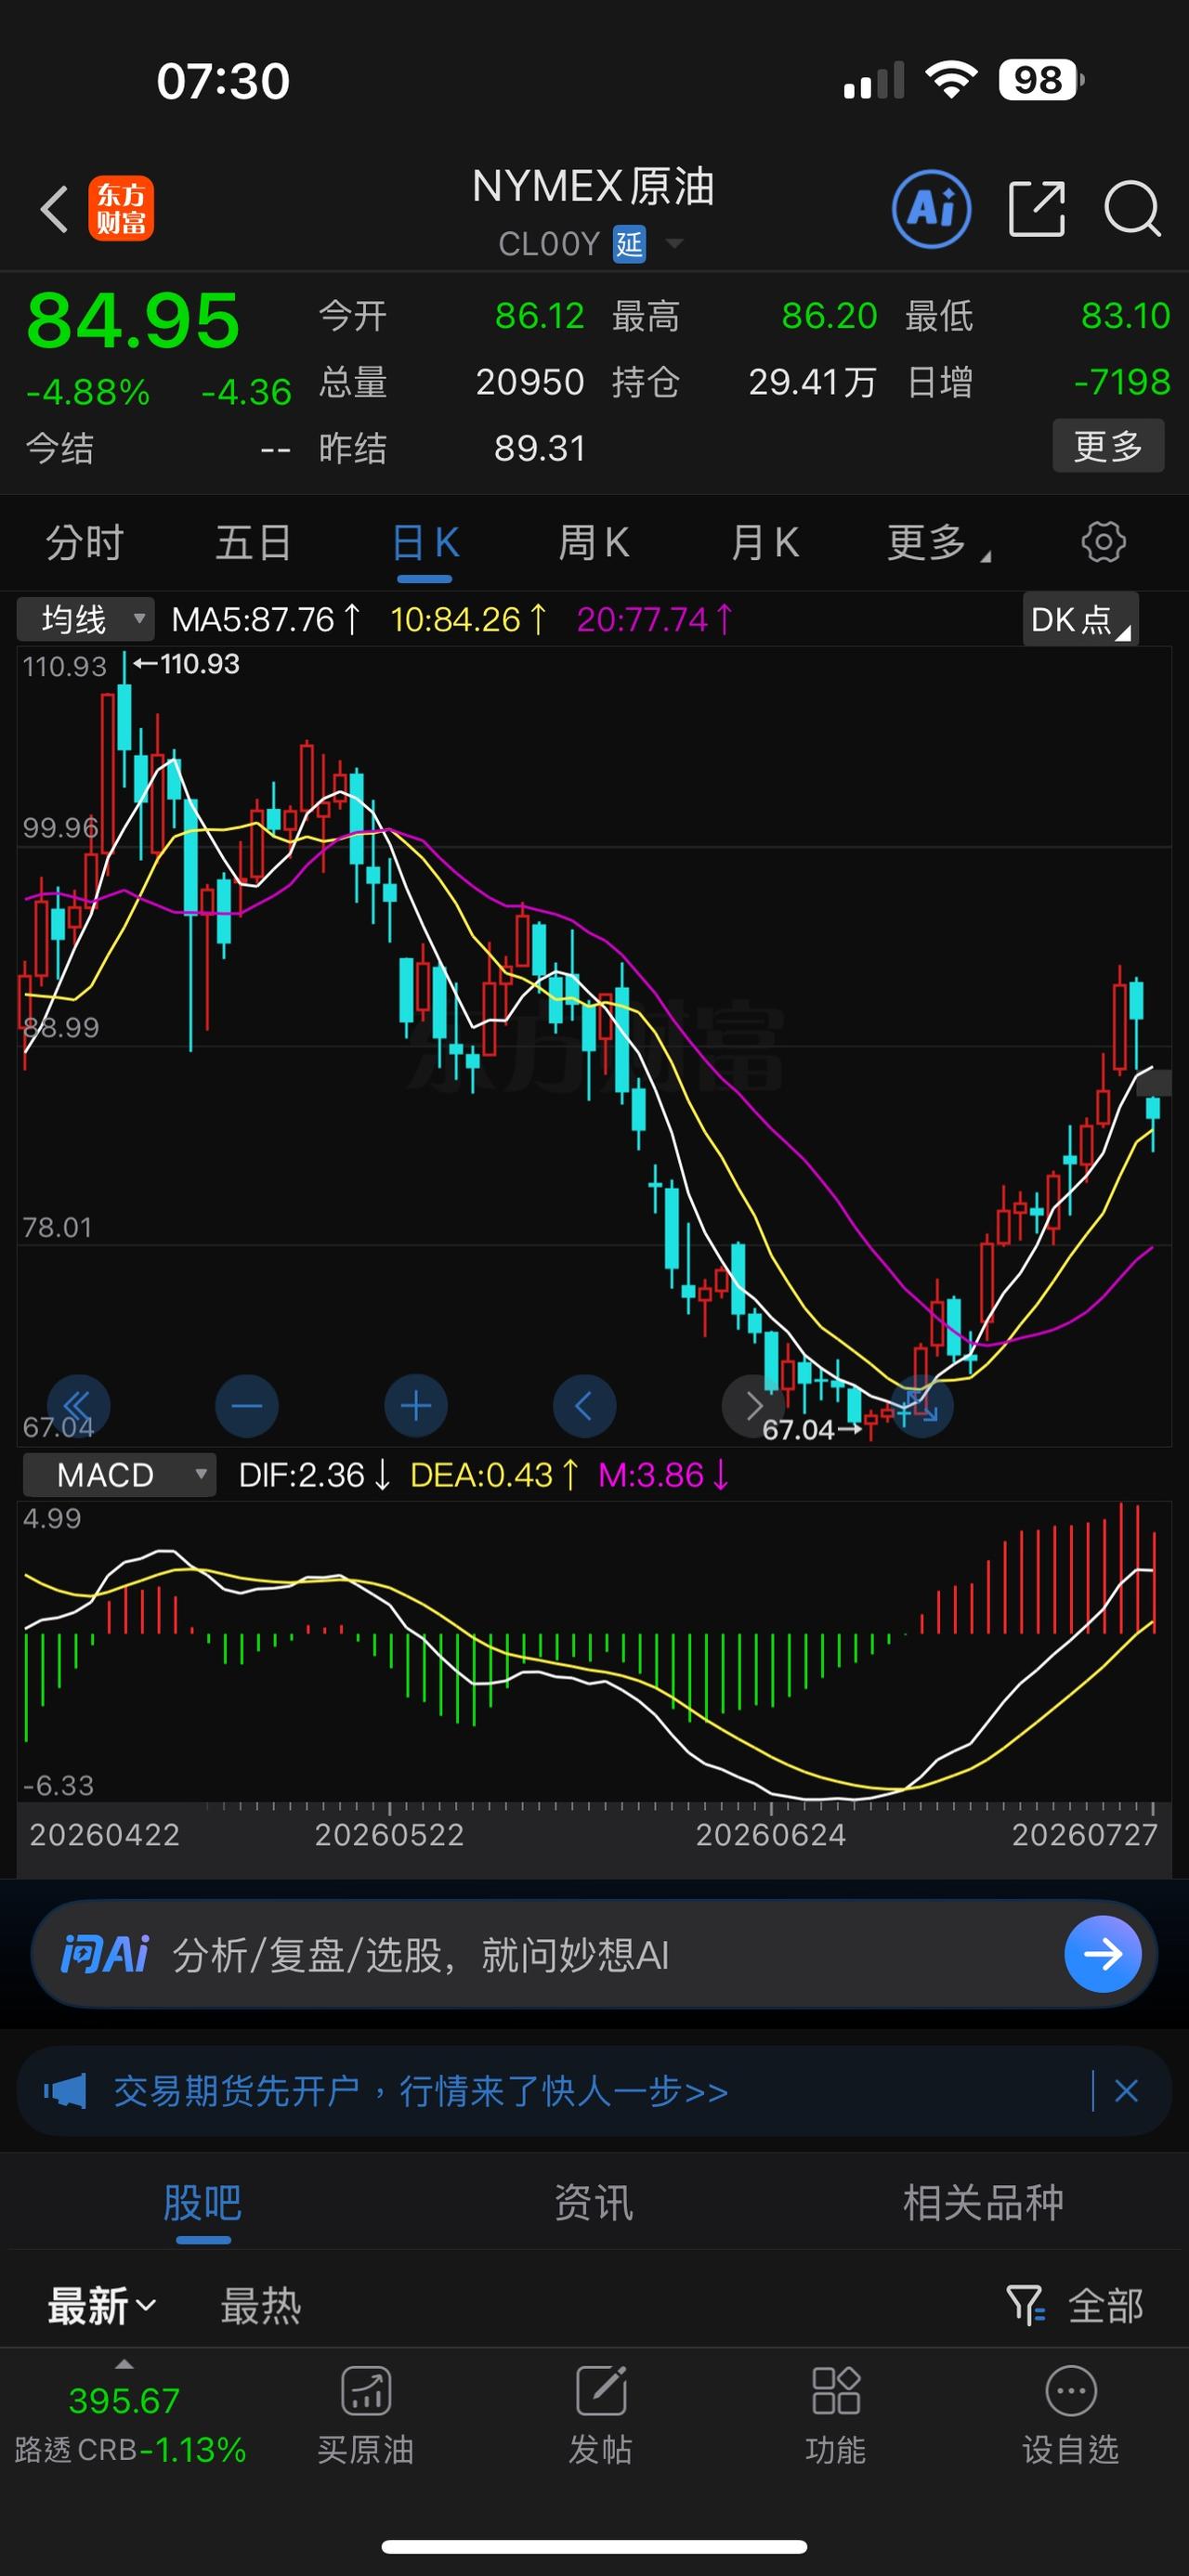Tap the DIF:2.36 reading
Viewport: 1189px width, 2576px height.
coord(314,1475)
